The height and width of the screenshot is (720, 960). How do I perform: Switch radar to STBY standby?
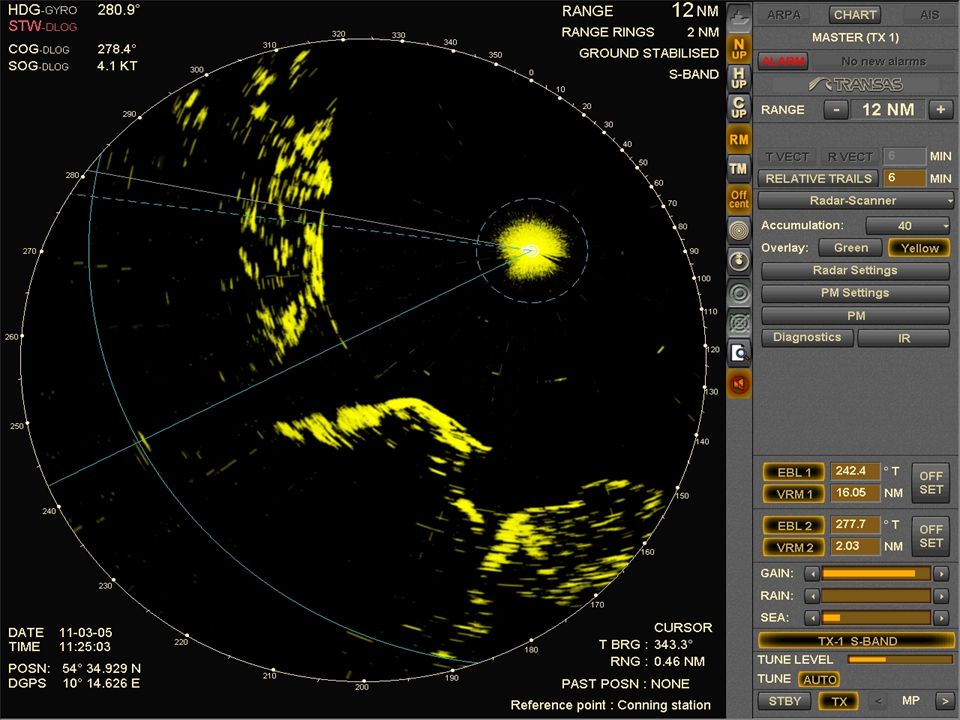784,701
